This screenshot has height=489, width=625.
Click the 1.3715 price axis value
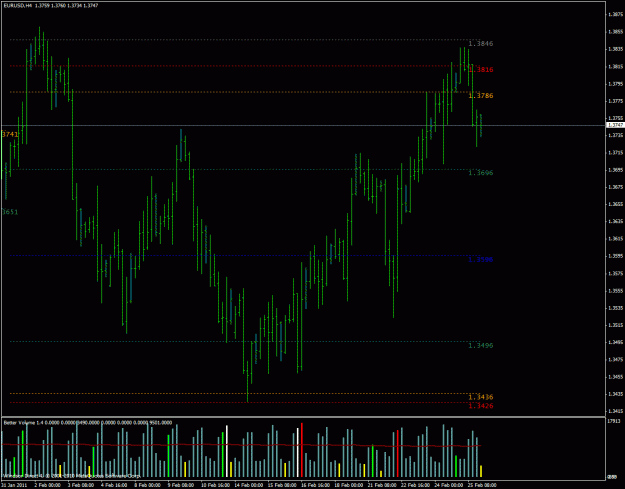[x=616, y=153]
